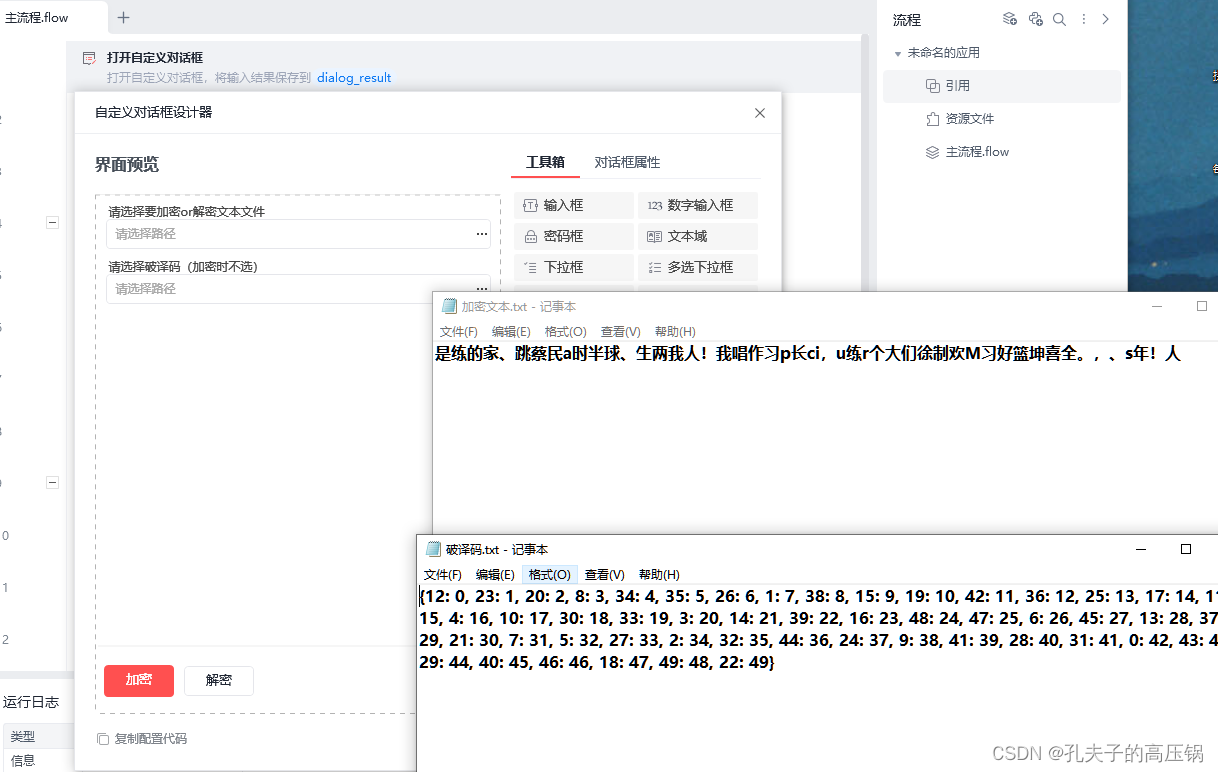Click the 加密文本.txt Notepad title icon
Image resolution: width=1218 pixels, height=772 pixels.
tap(449, 306)
